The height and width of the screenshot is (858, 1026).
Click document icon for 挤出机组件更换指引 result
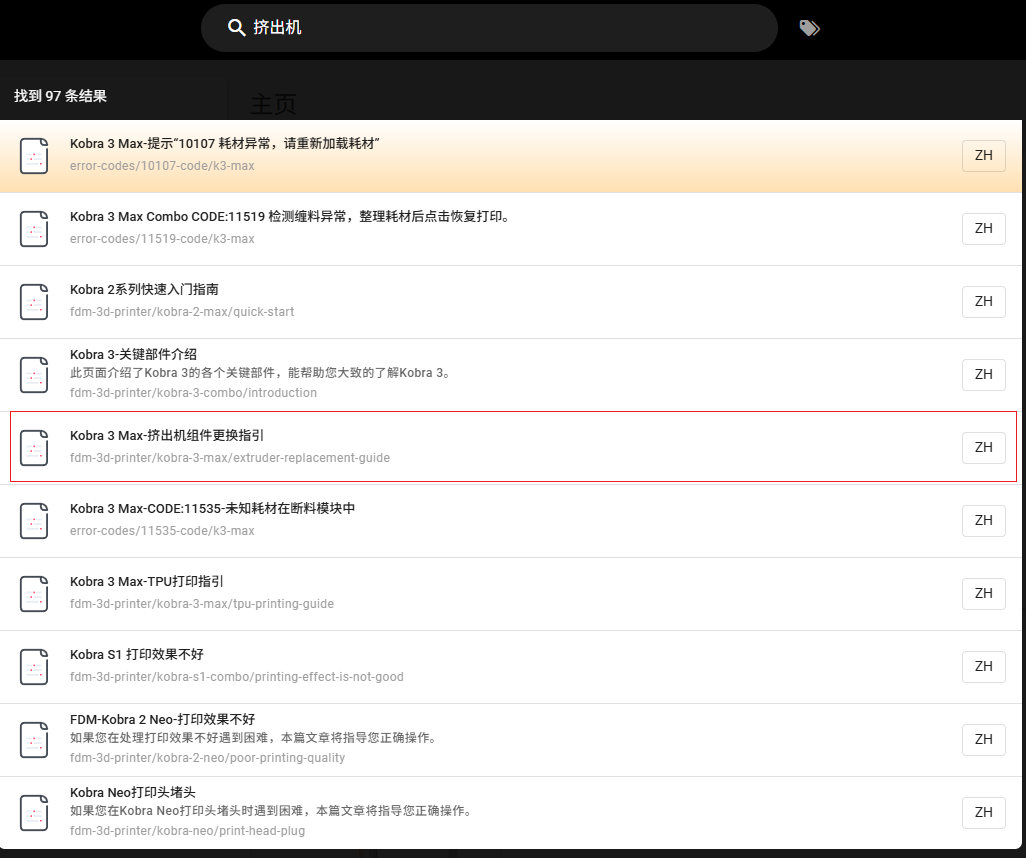tap(34, 448)
